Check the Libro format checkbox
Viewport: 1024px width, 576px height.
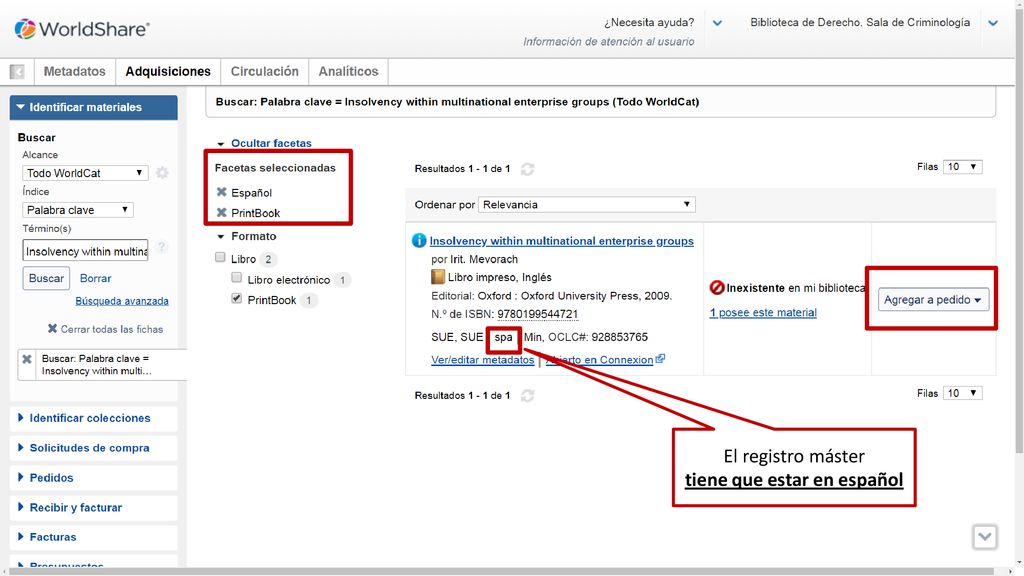click(x=220, y=257)
